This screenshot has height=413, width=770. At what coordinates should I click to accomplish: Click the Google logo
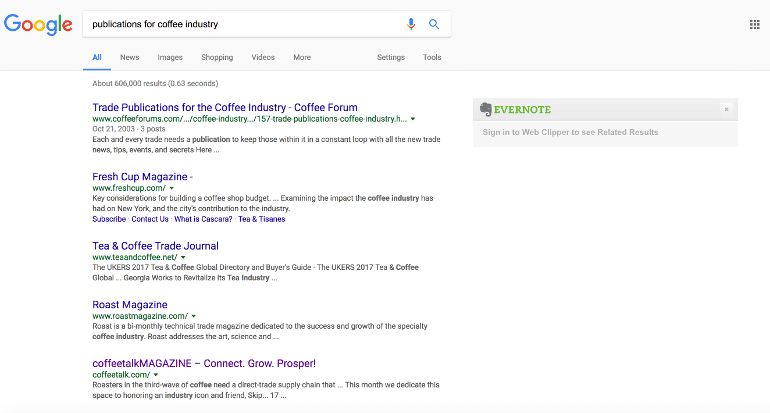(38, 24)
